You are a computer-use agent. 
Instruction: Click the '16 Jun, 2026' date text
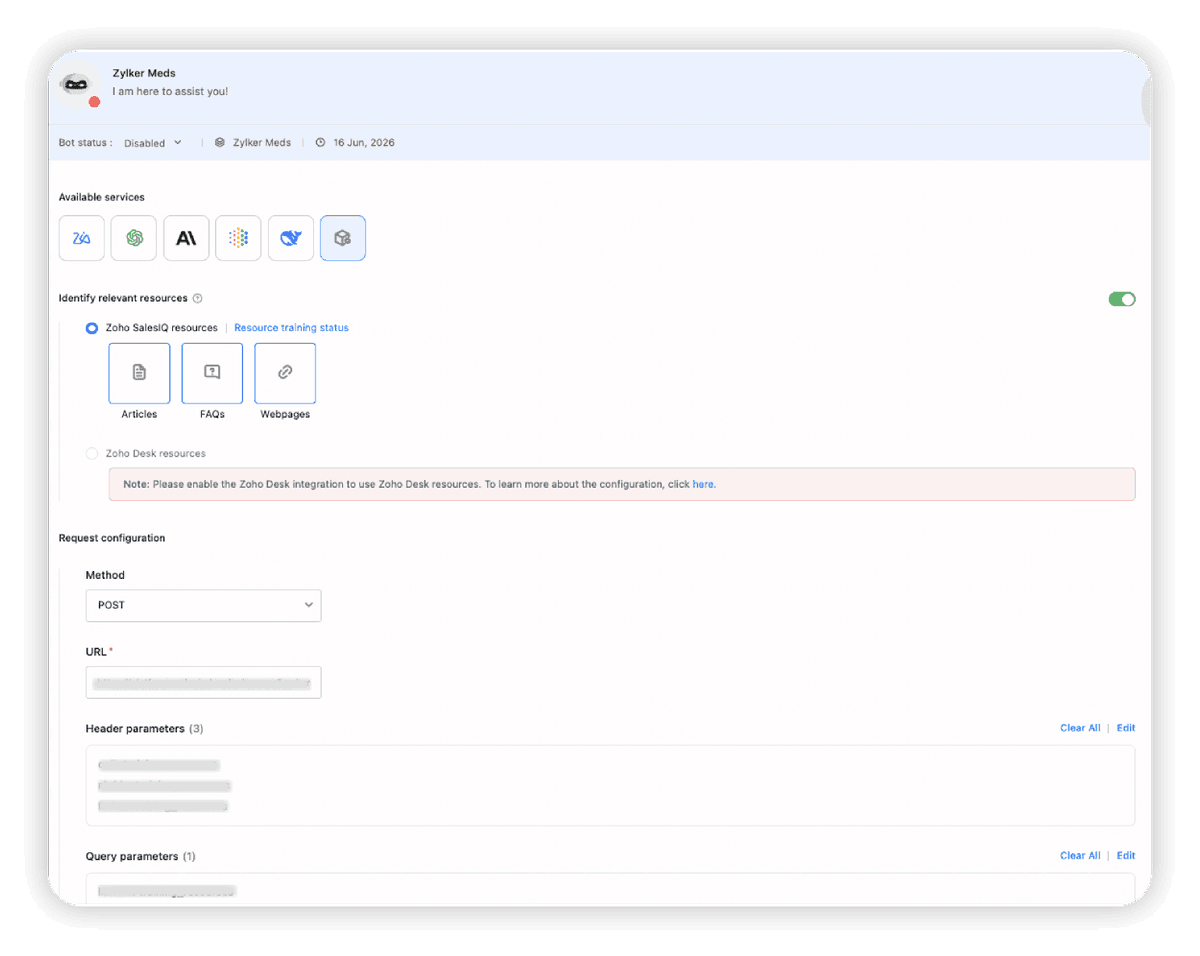click(x=364, y=143)
